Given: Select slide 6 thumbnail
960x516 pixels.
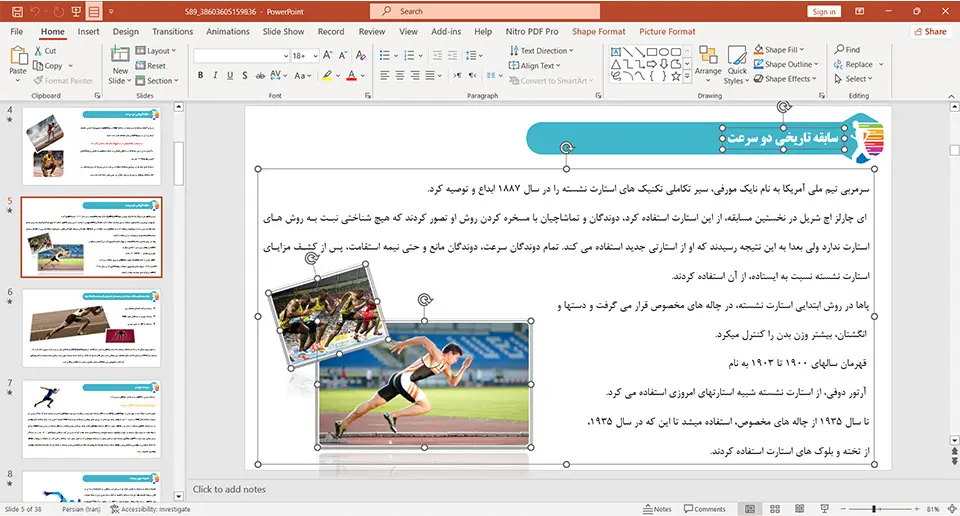Looking at the screenshot, I should (92, 328).
